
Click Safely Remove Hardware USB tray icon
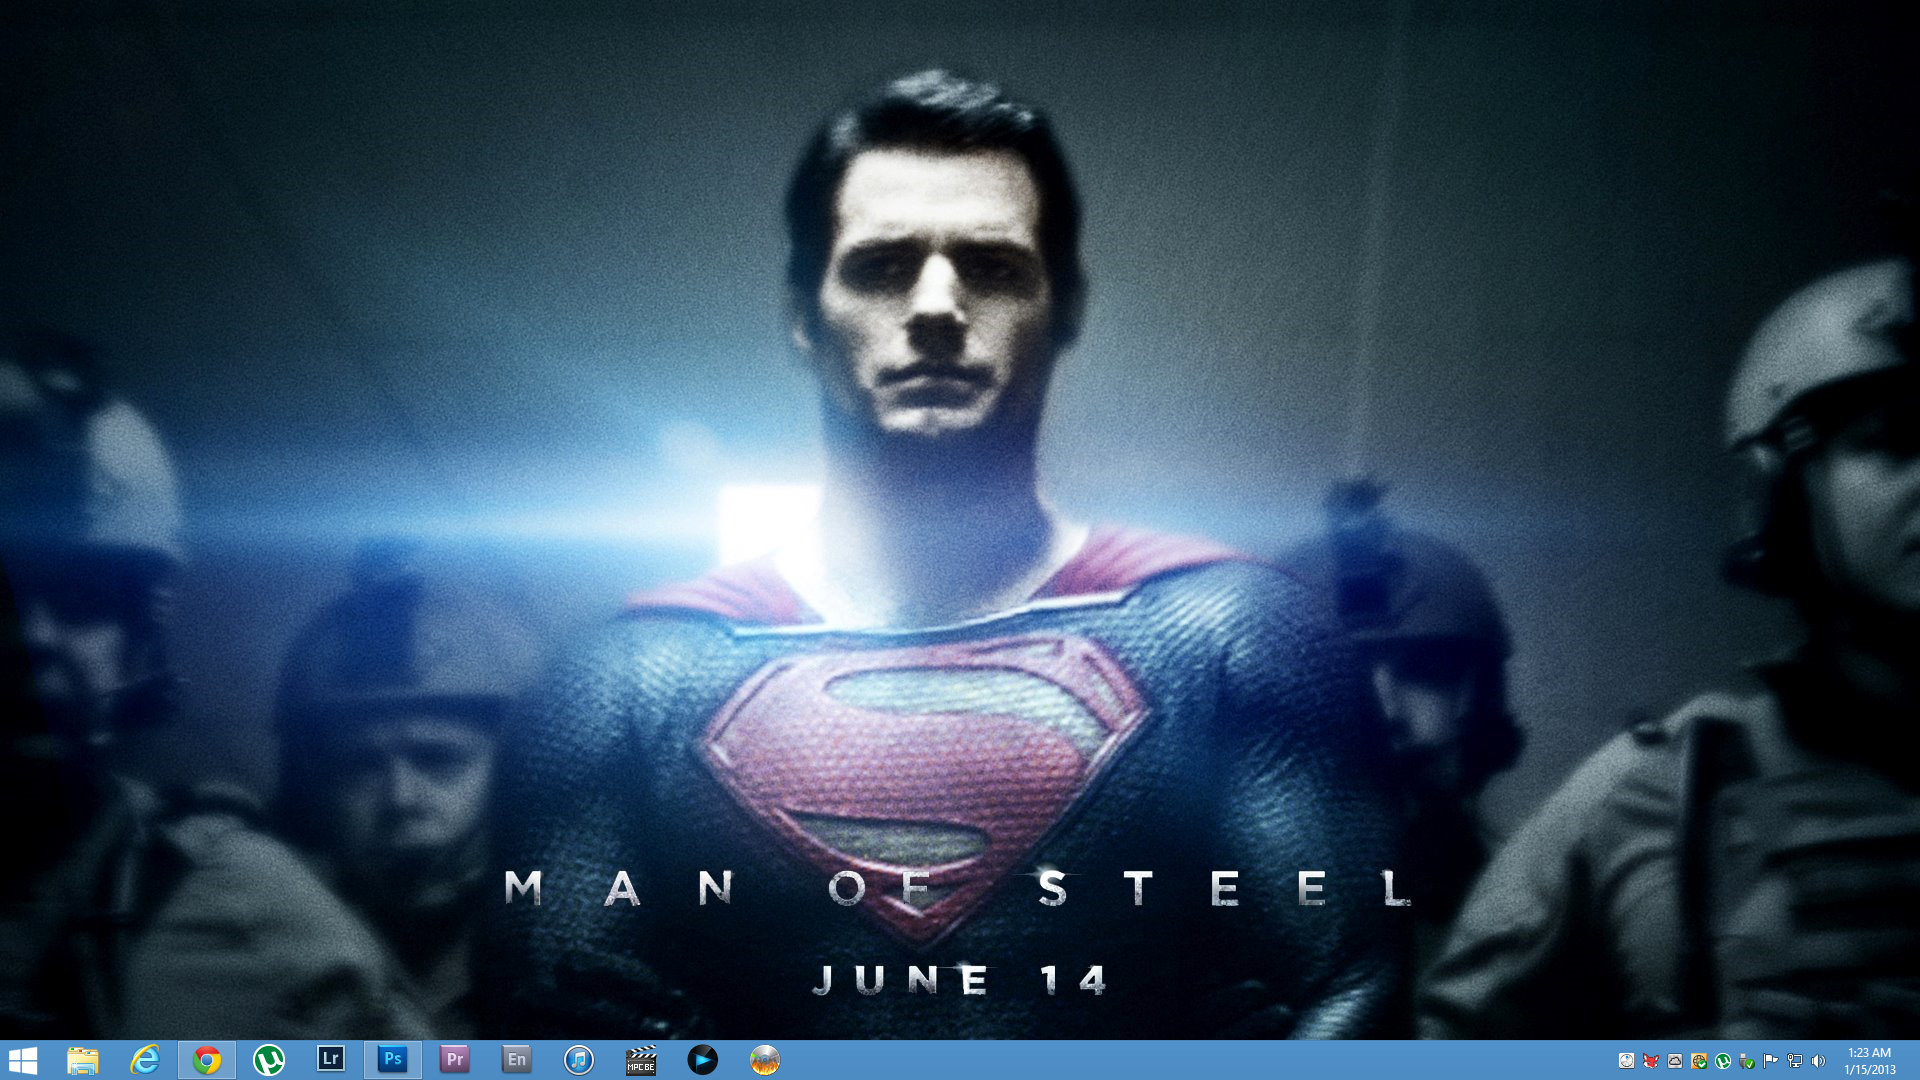(1747, 1061)
